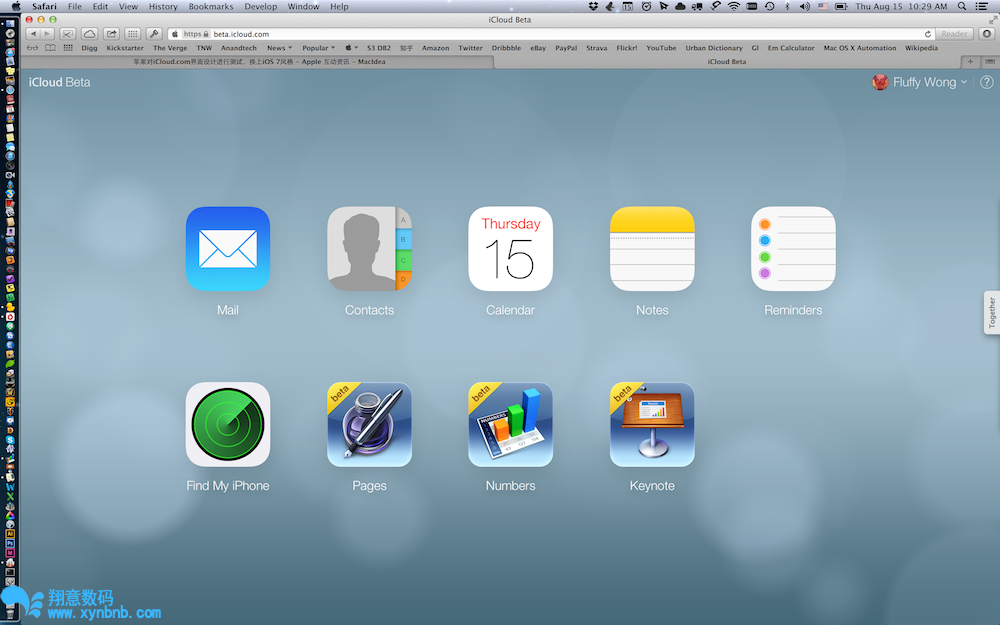Click the volume speaker menu bar icon

point(805,6)
